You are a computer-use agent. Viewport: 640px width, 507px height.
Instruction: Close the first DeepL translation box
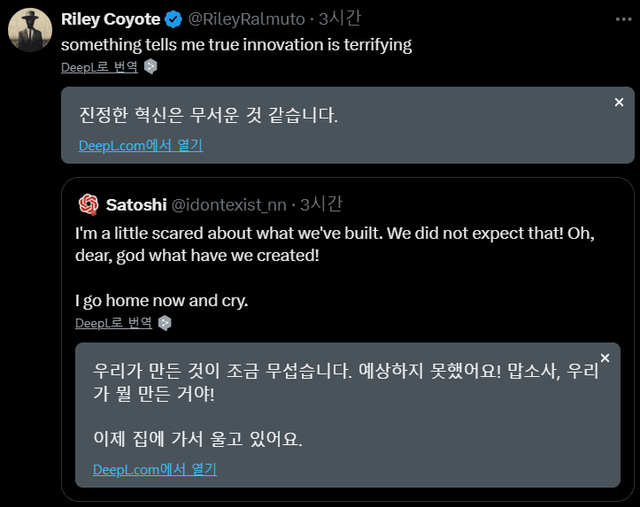(619, 102)
